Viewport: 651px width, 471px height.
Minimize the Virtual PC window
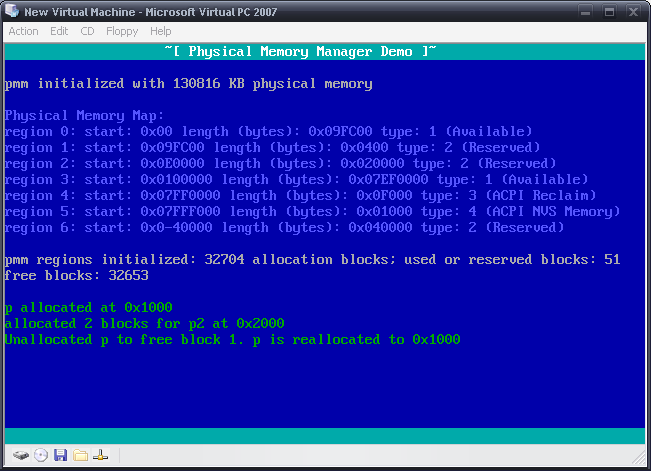[586, 12]
